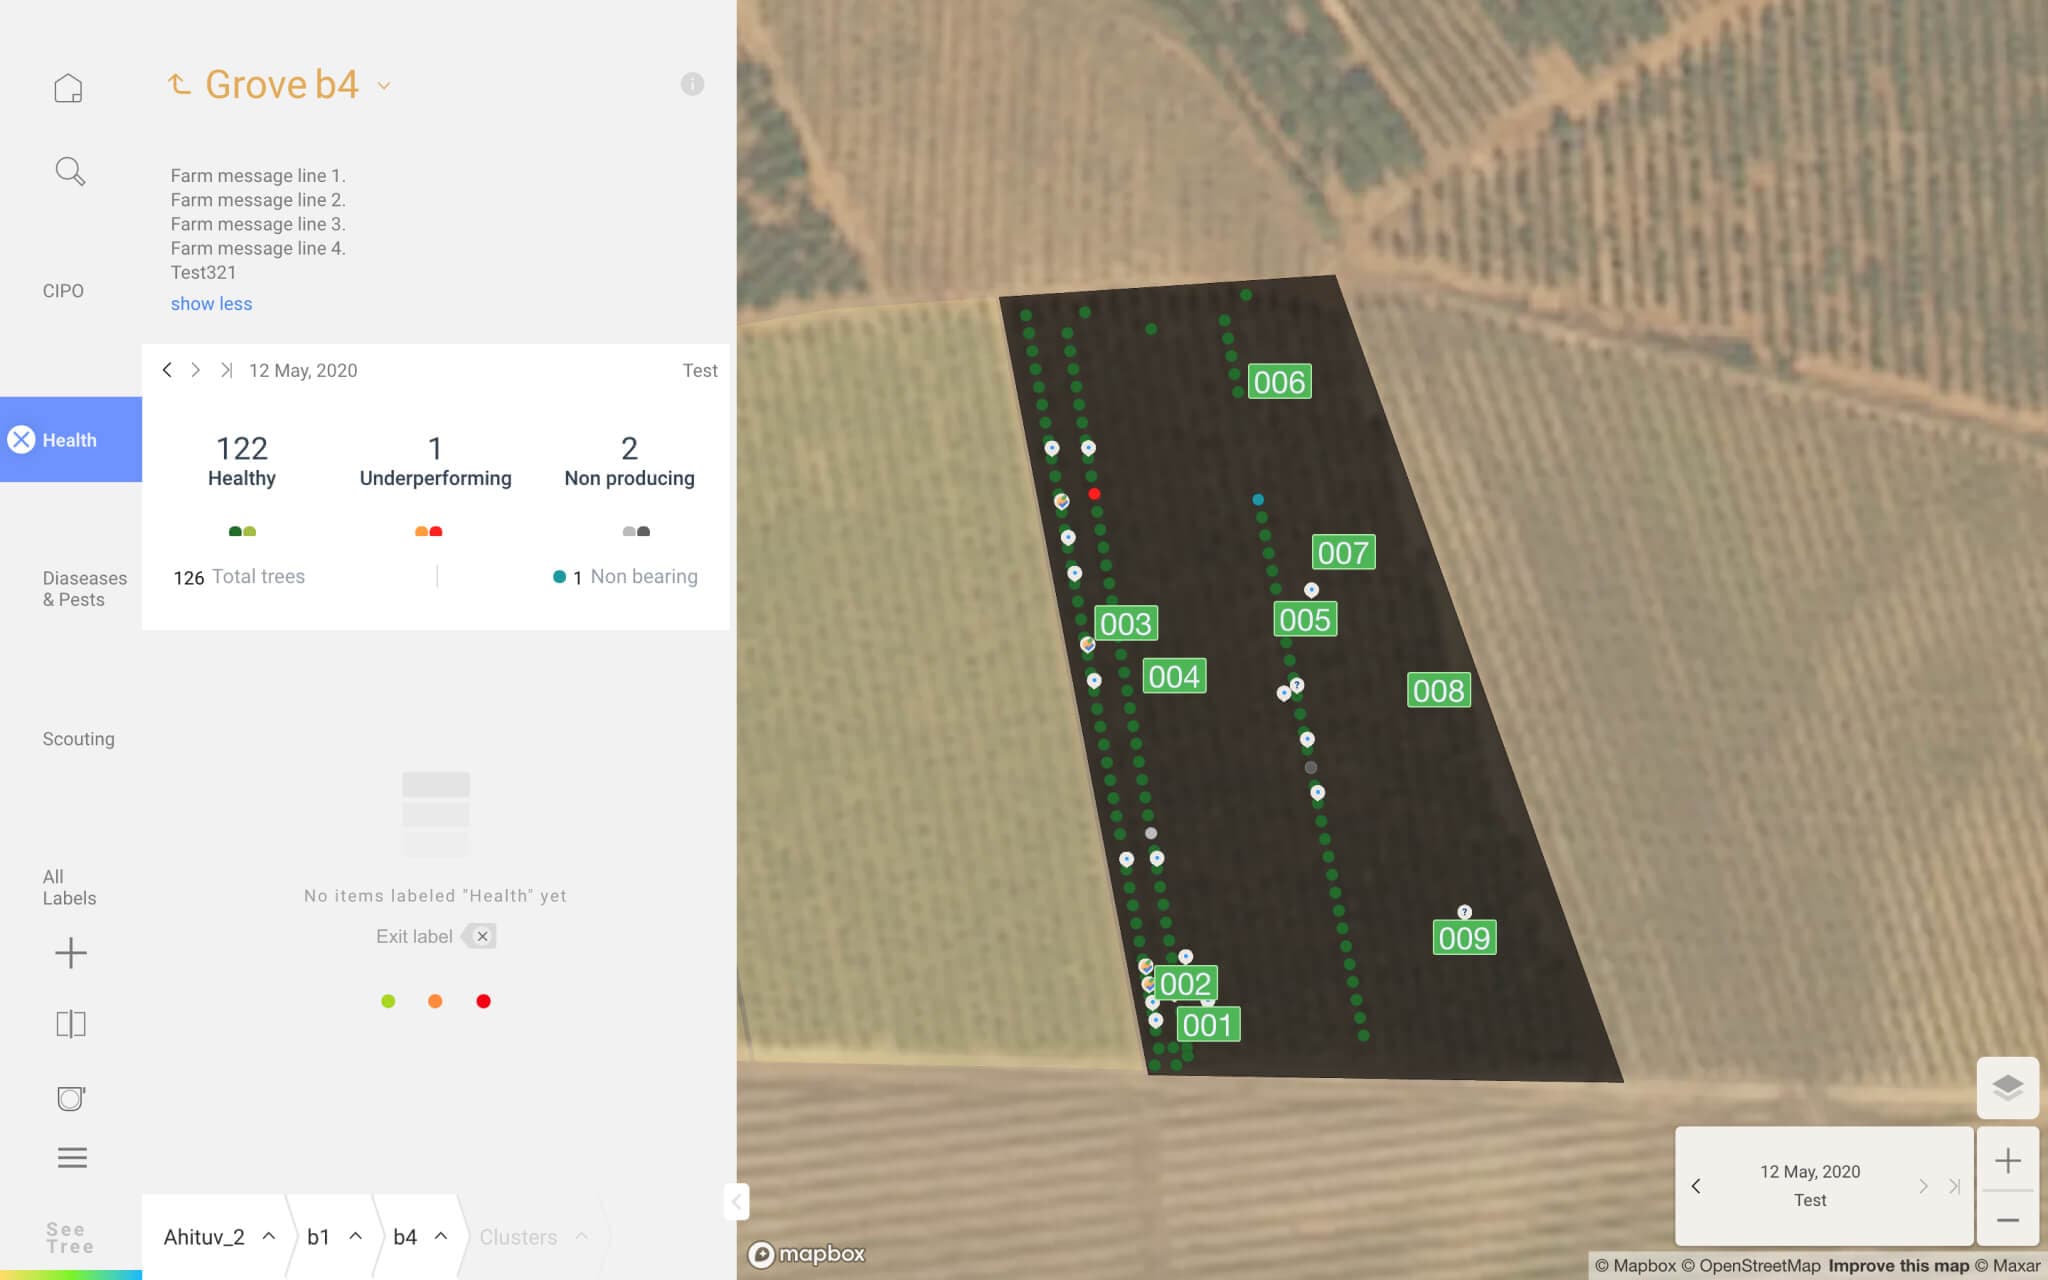Viewport: 2048px width, 1280px height.
Task: Select the Search tool
Action: [69, 171]
